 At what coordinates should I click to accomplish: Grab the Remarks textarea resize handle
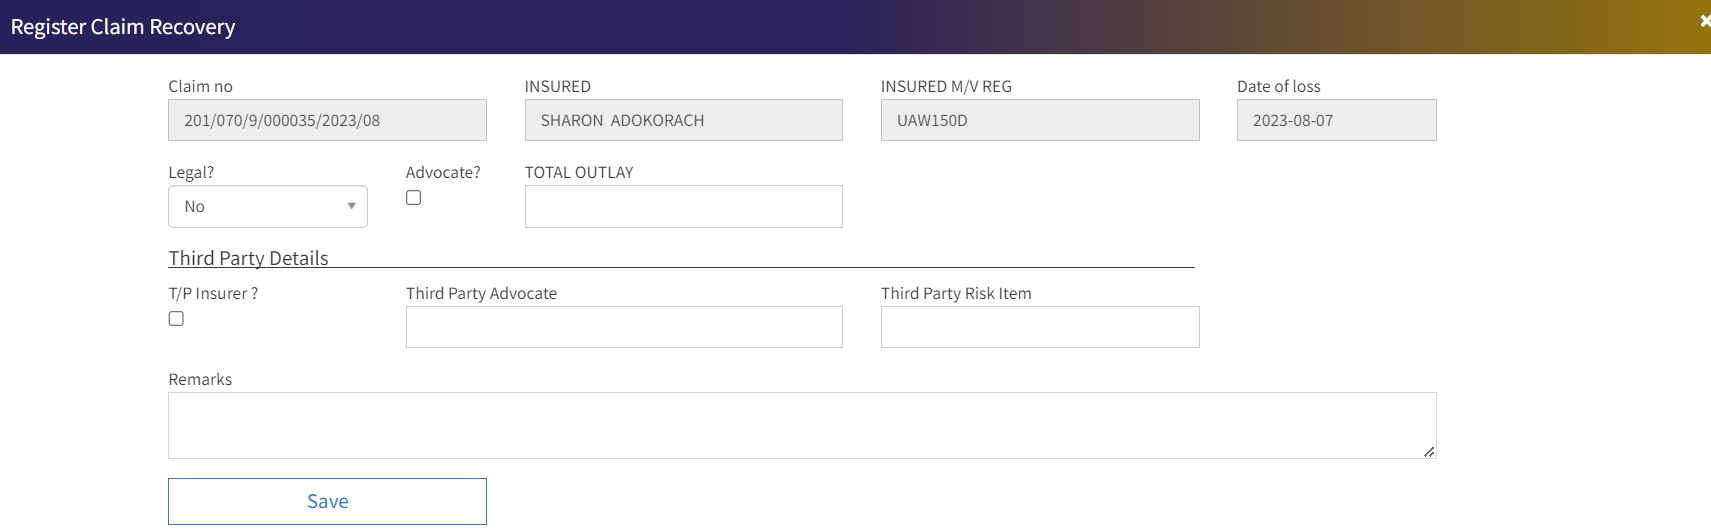tap(1429, 452)
